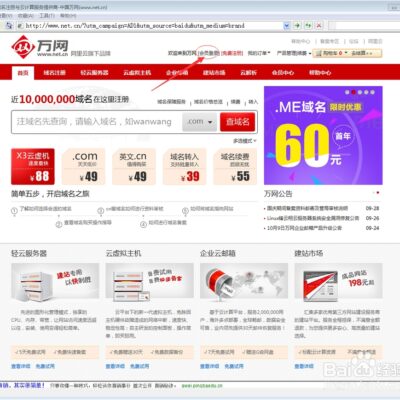This screenshot has height=400, width=400.
Task: Expand the 产品管理 dropdown in header
Action: (294, 53)
